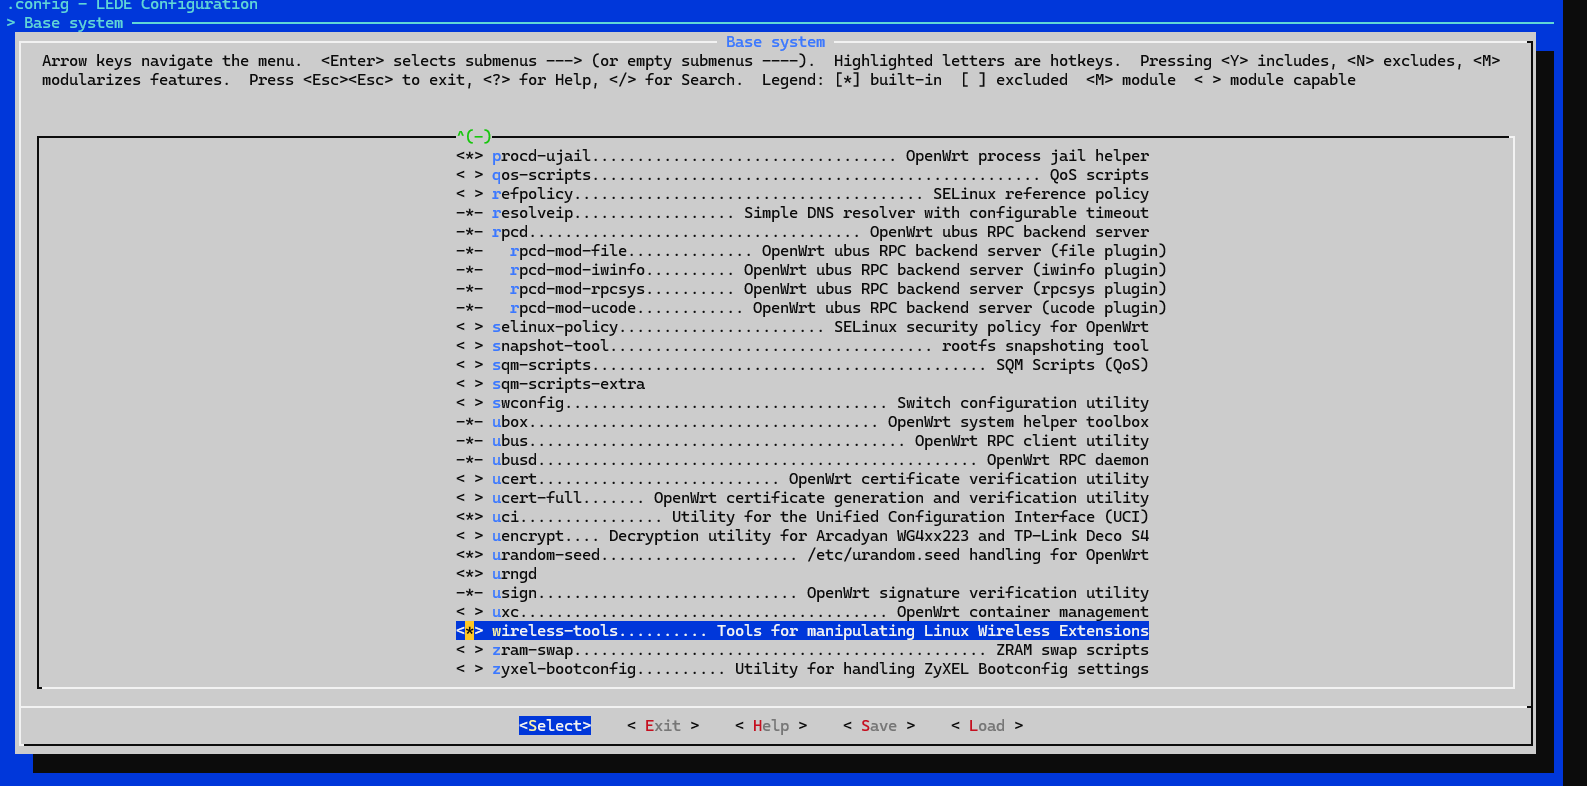Toggle the swconfig selection marker
1587x786 pixels.
coord(470,403)
